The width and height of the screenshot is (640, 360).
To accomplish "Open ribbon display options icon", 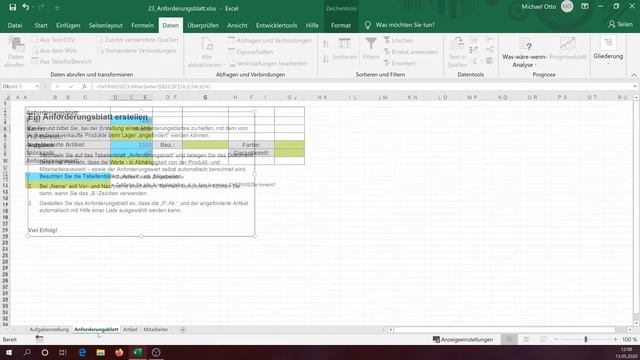I will (x=584, y=7).
